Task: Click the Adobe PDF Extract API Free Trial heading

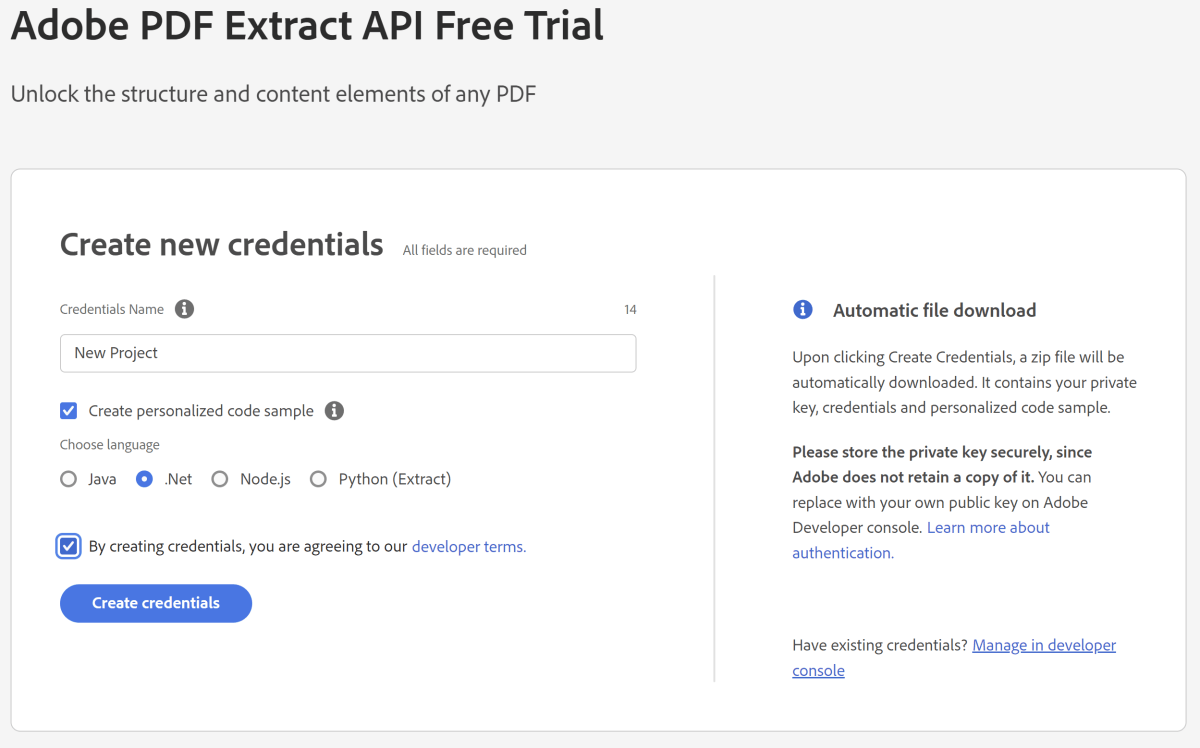Action: (308, 25)
